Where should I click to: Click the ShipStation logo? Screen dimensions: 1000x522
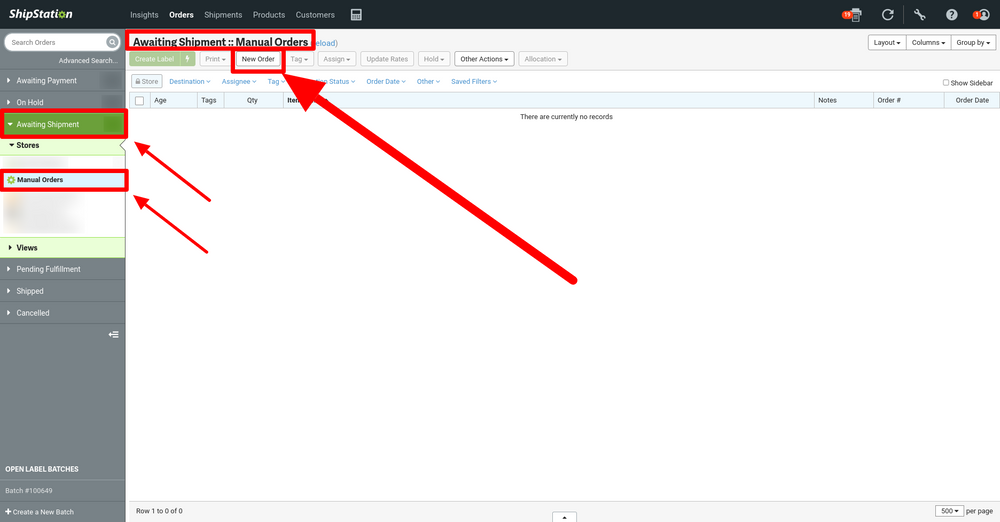(40, 14)
